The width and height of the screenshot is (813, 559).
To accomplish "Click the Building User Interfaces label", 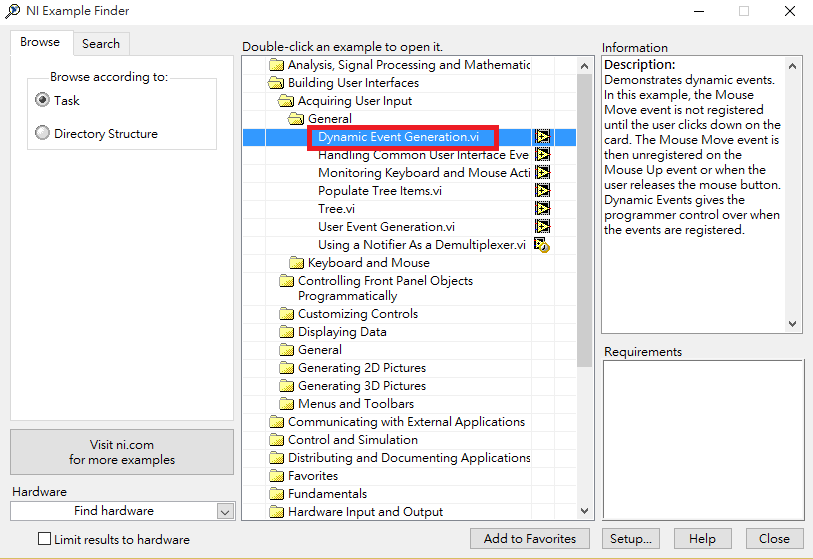I will [x=353, y=83].
